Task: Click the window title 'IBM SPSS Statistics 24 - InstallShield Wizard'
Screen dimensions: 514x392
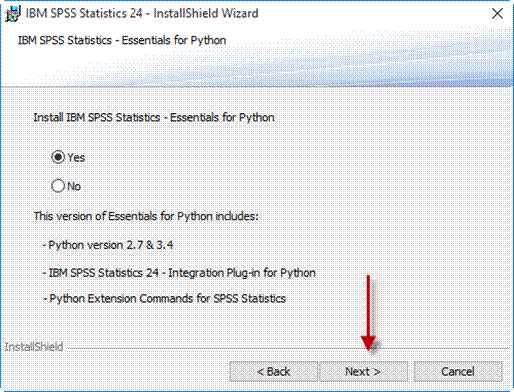Action: click(142, 13)
